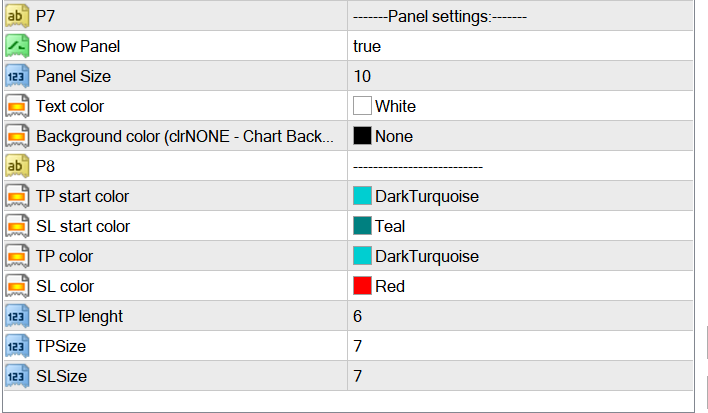Click the integer icon beside Panel Size
This screenshot has width=708, height=413.
(x=17, y=76)
